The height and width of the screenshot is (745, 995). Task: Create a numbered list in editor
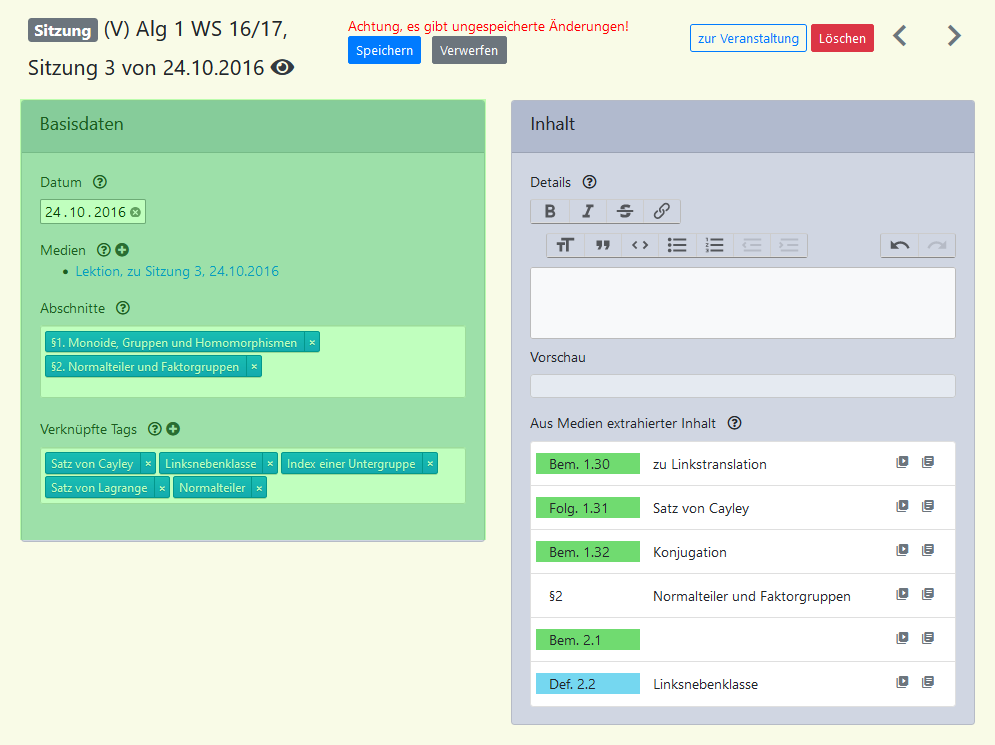[714, 245]
